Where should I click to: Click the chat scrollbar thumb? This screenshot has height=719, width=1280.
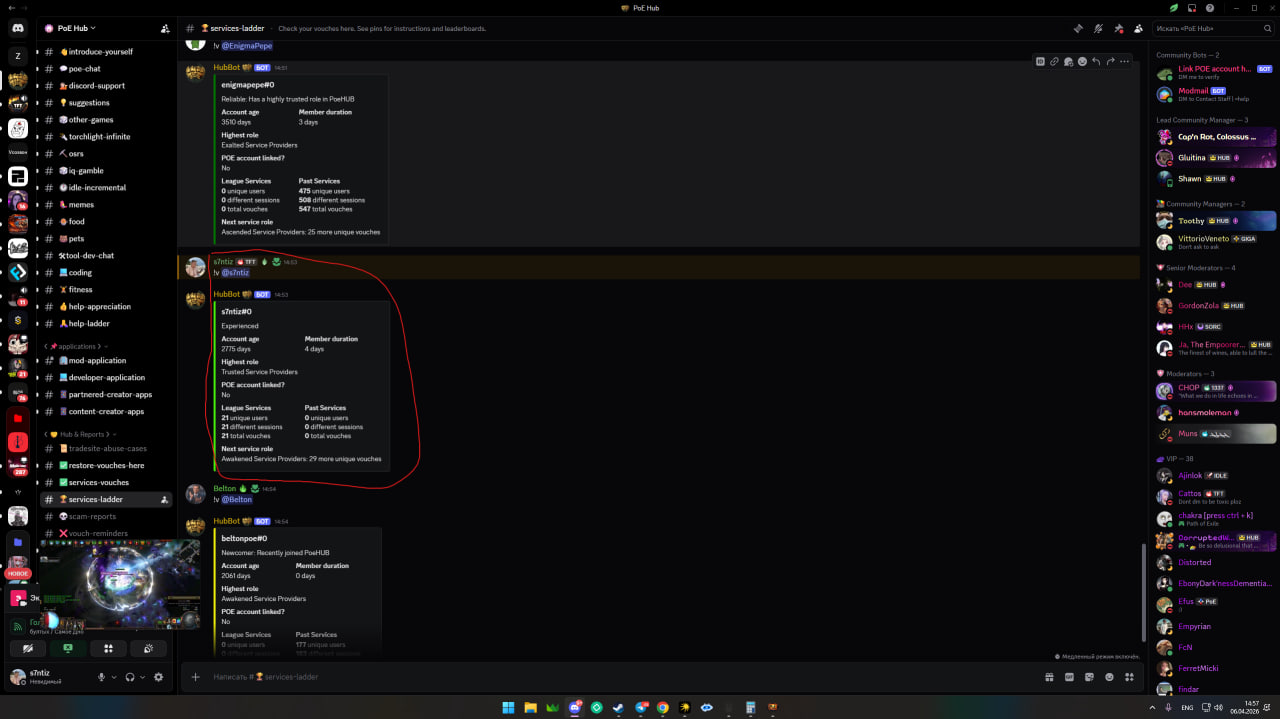[1143, 592]
